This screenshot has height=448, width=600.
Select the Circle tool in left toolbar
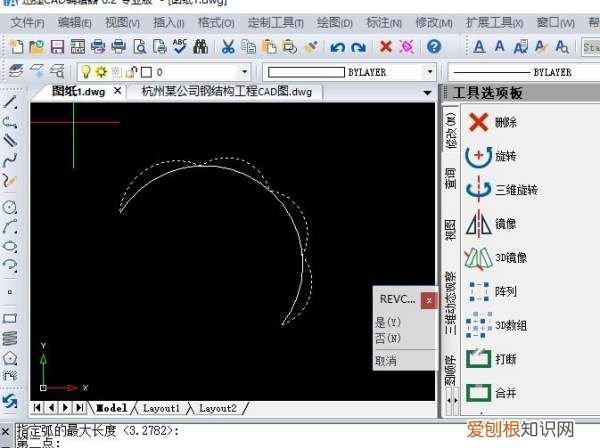point(10,207)
